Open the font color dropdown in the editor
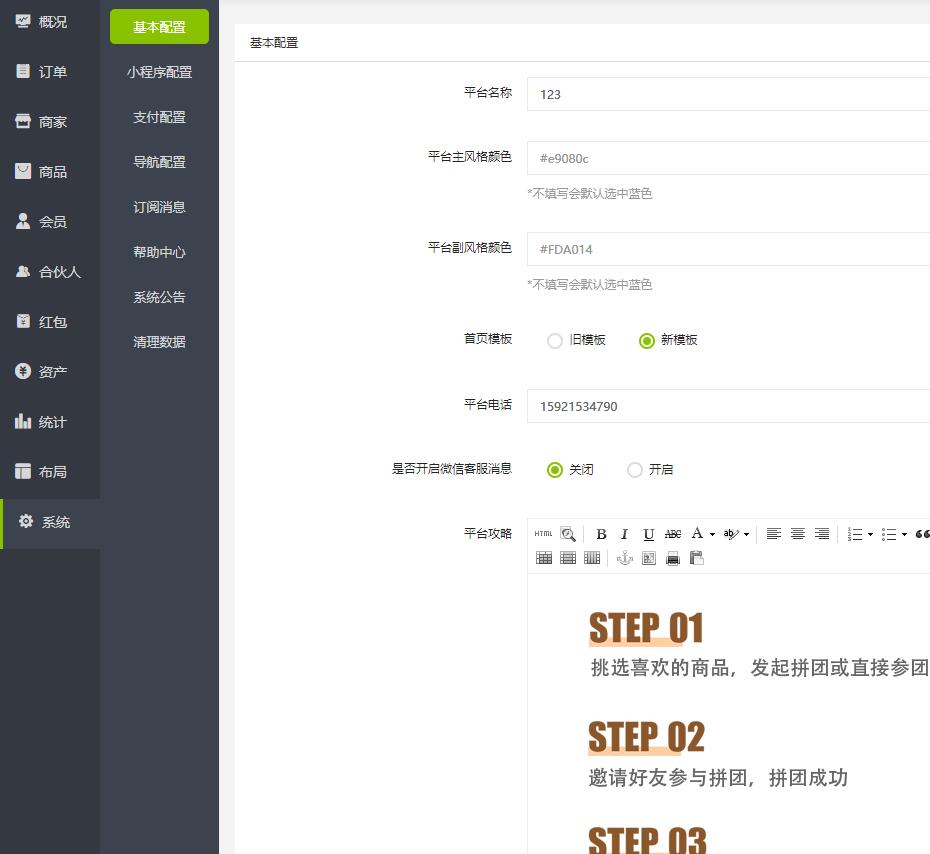Image resolution: width=930 pixels, height=854 pixels. (711, 534)
